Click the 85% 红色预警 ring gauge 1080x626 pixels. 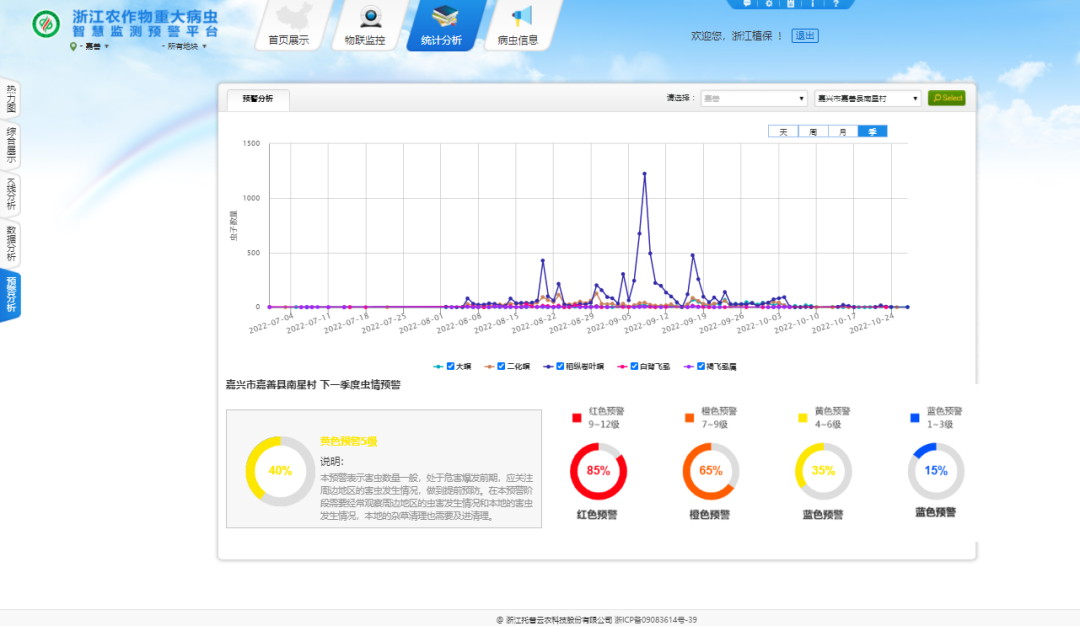click(x=598, y=471)
